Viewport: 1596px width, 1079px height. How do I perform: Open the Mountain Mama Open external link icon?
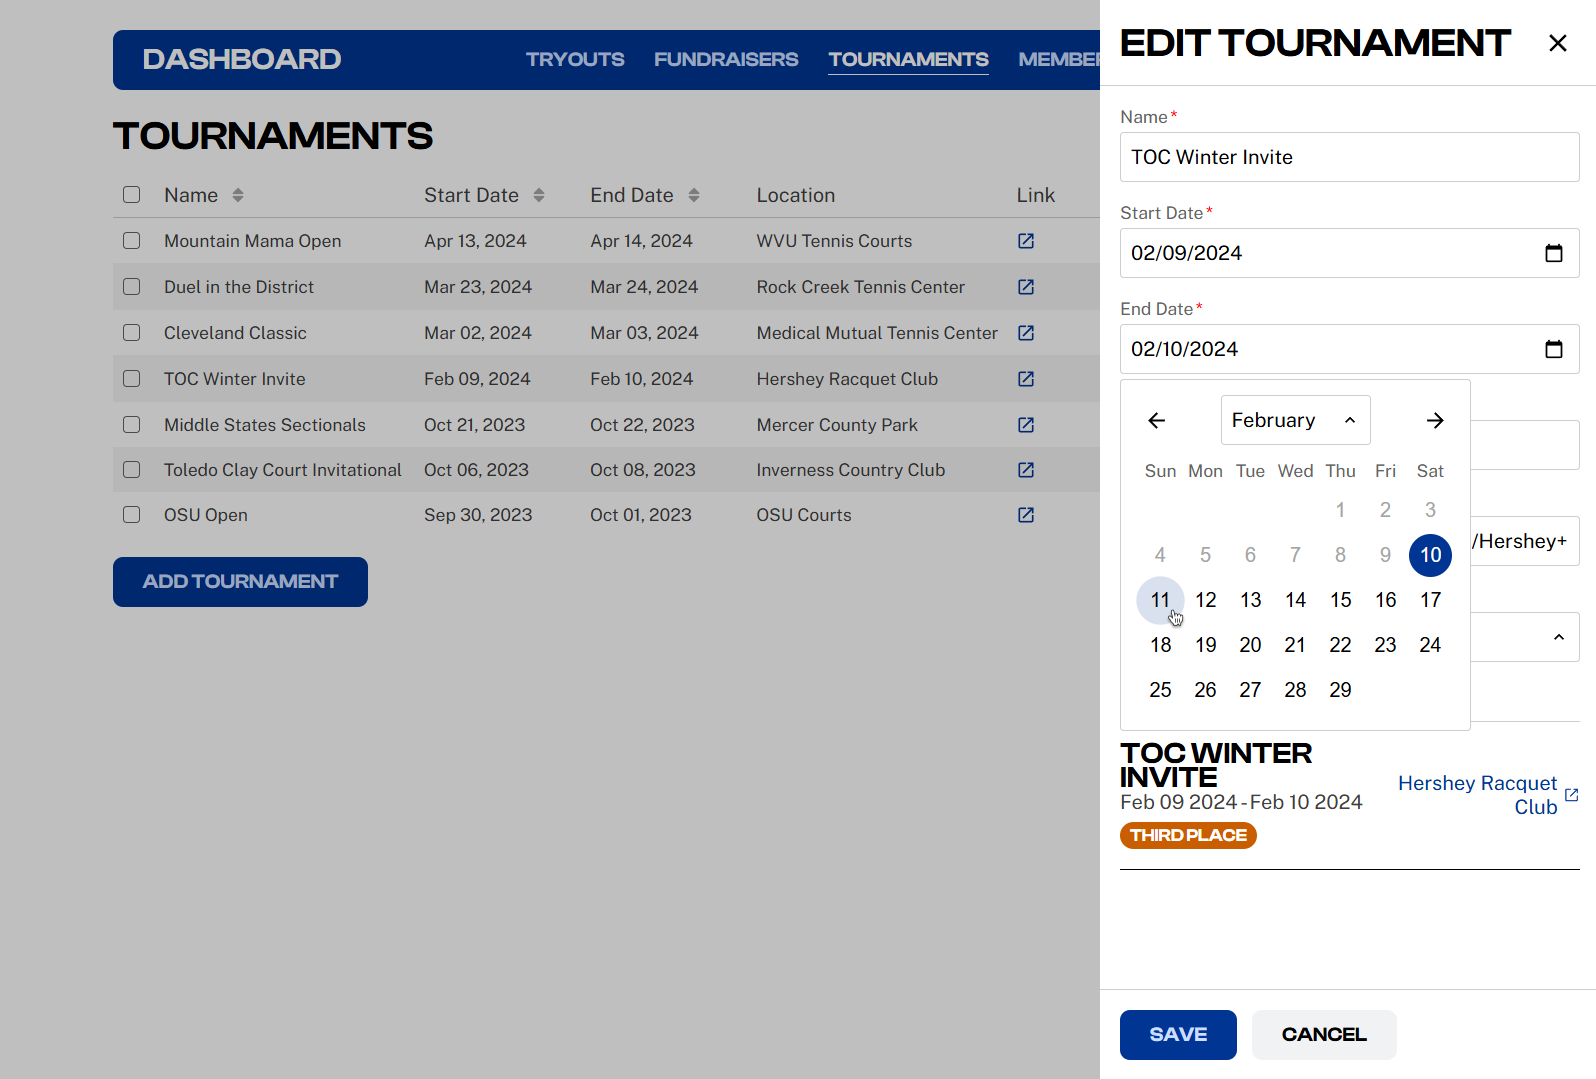click(x=1026, y=241)
